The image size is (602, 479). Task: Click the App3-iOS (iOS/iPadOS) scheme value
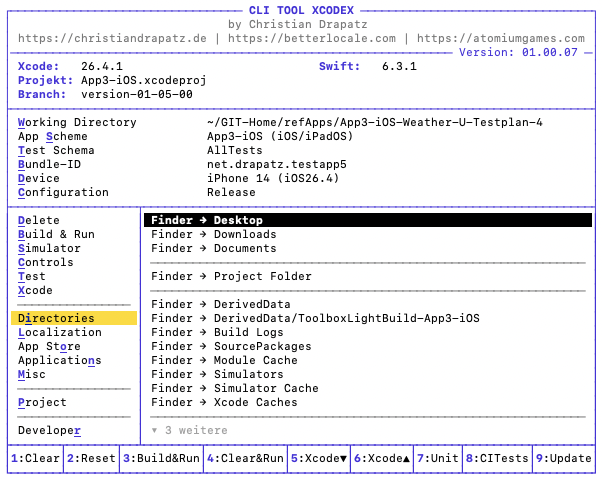280,136
